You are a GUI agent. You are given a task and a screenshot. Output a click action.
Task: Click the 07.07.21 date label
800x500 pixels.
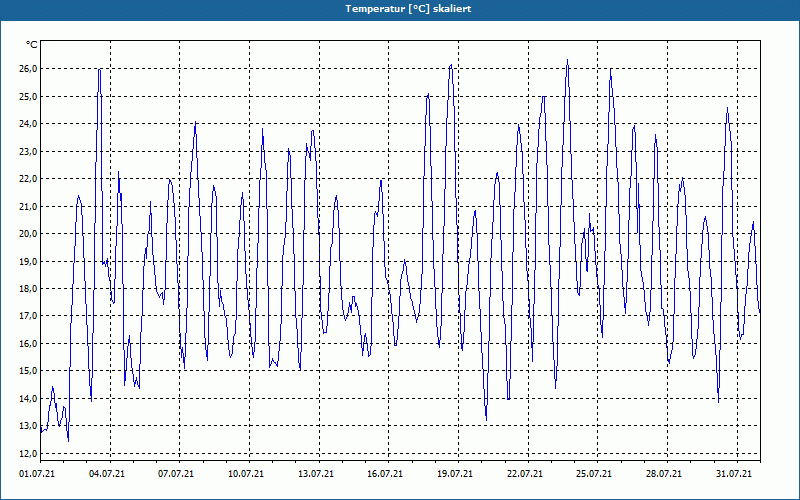coord(176,474)
